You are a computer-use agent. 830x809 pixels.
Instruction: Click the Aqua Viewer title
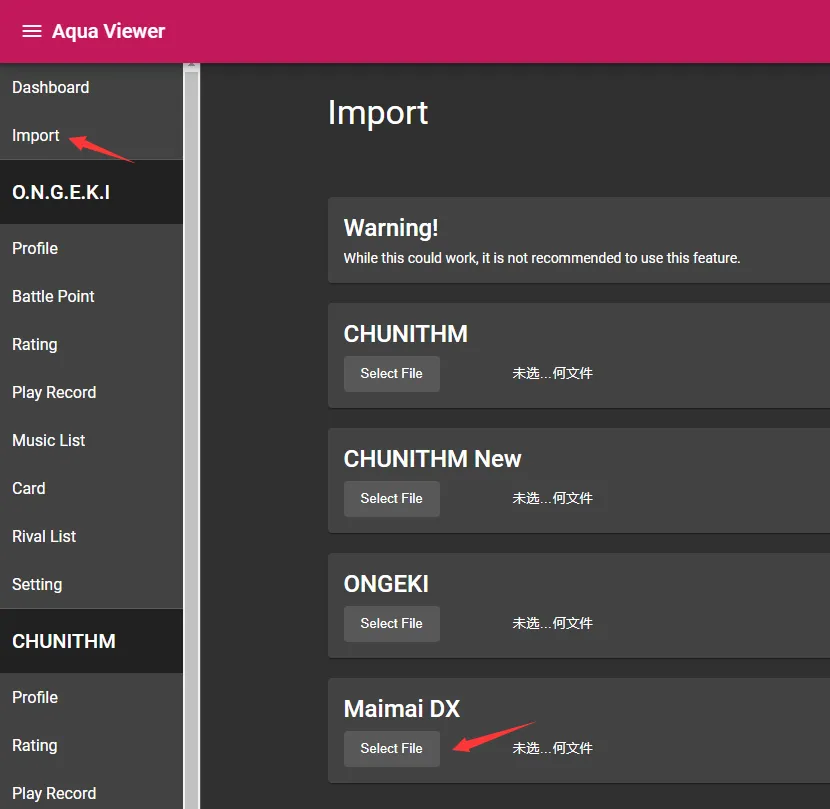coord(109,31)
